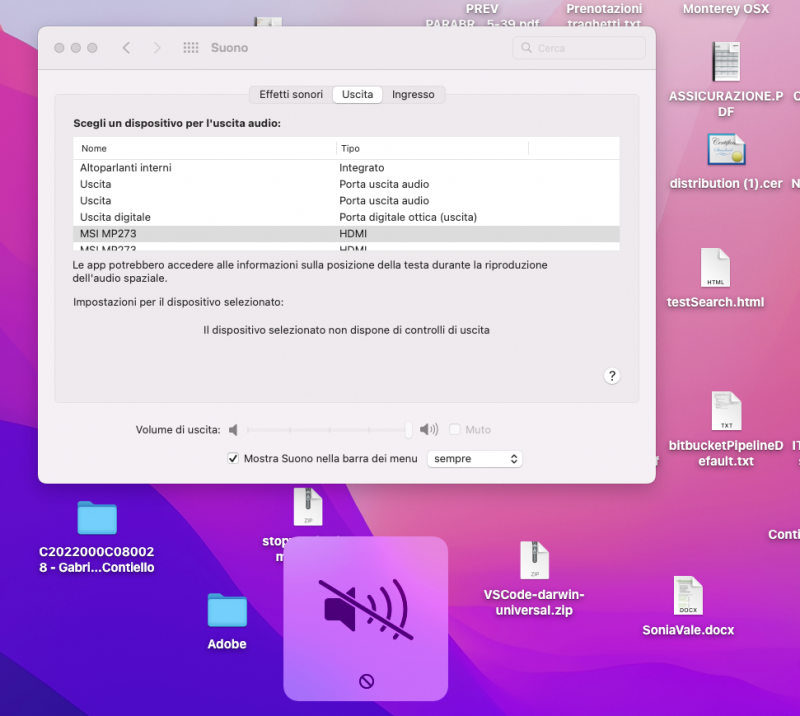Click the help question mark button
800x716 pixels.
click(612, 376)
